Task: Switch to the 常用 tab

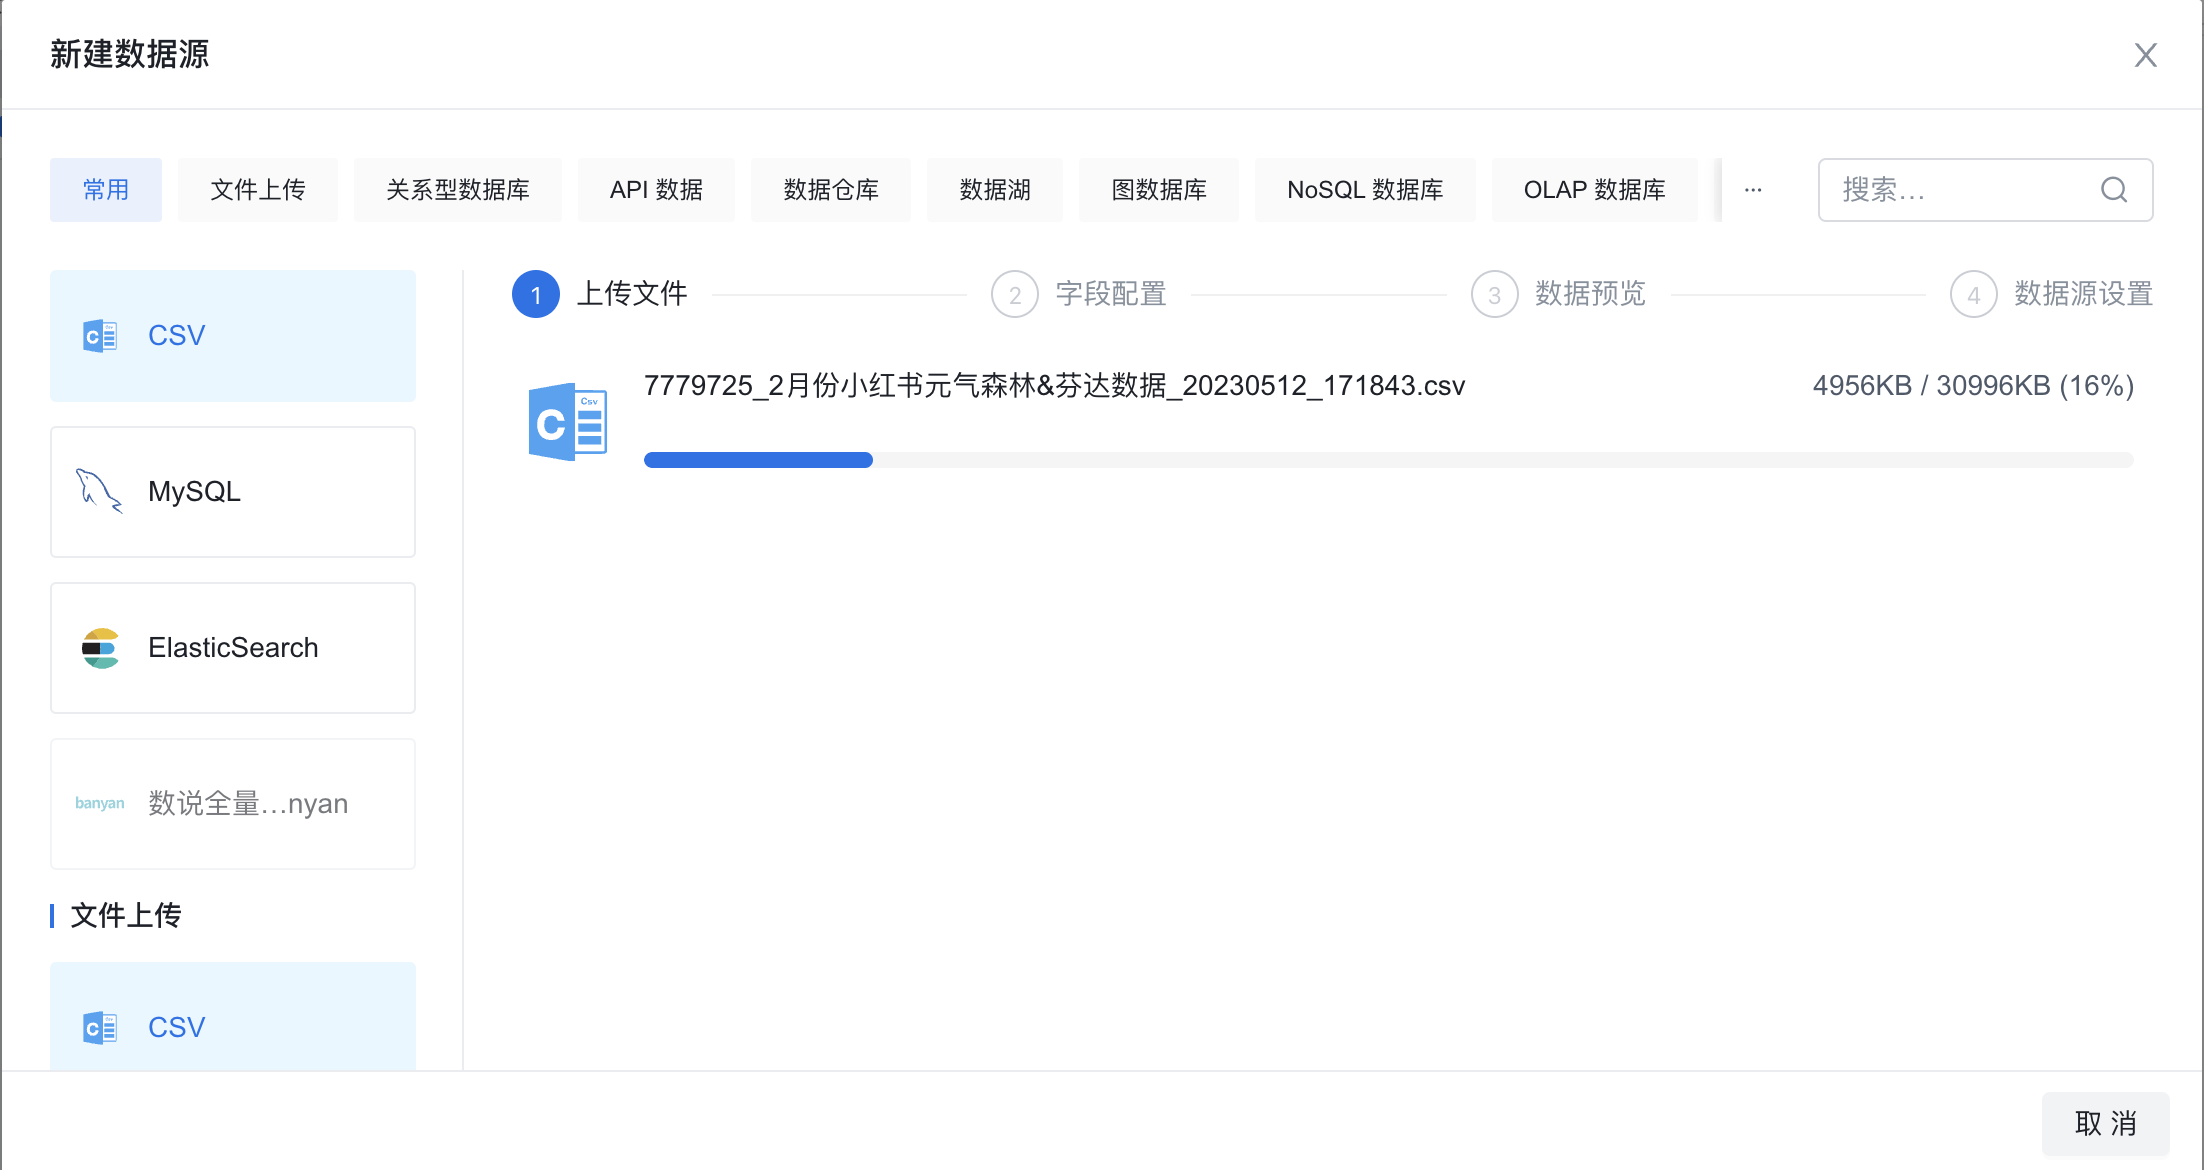Action: (x=106, y=190)
